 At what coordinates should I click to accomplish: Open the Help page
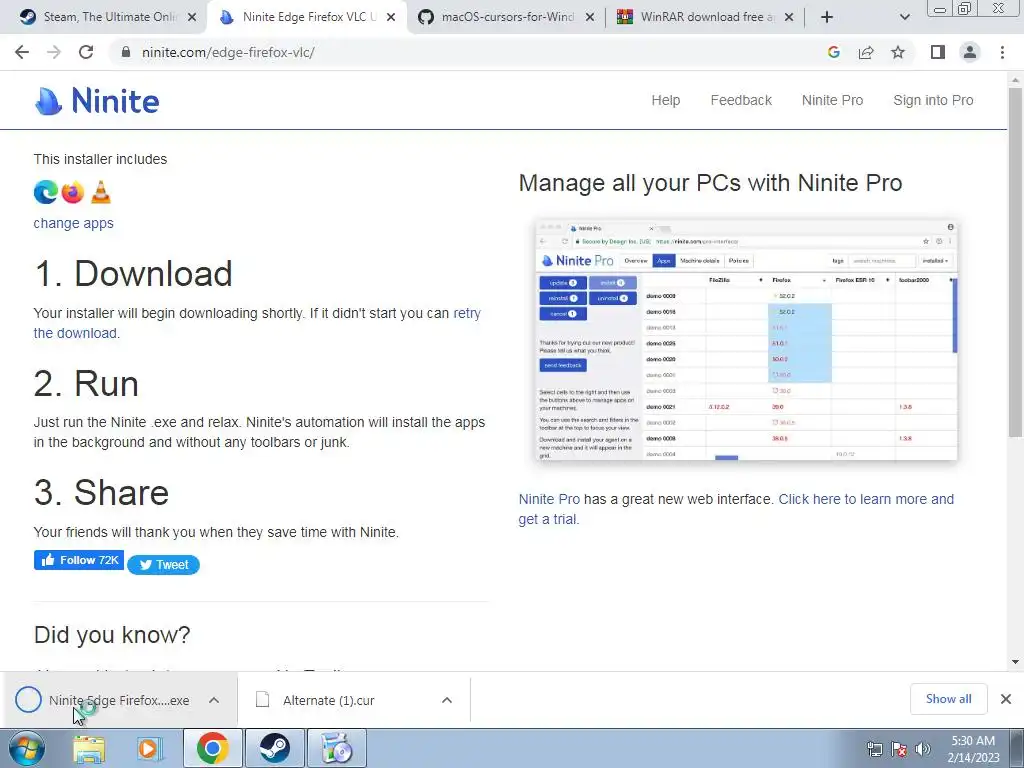point(665,100)
